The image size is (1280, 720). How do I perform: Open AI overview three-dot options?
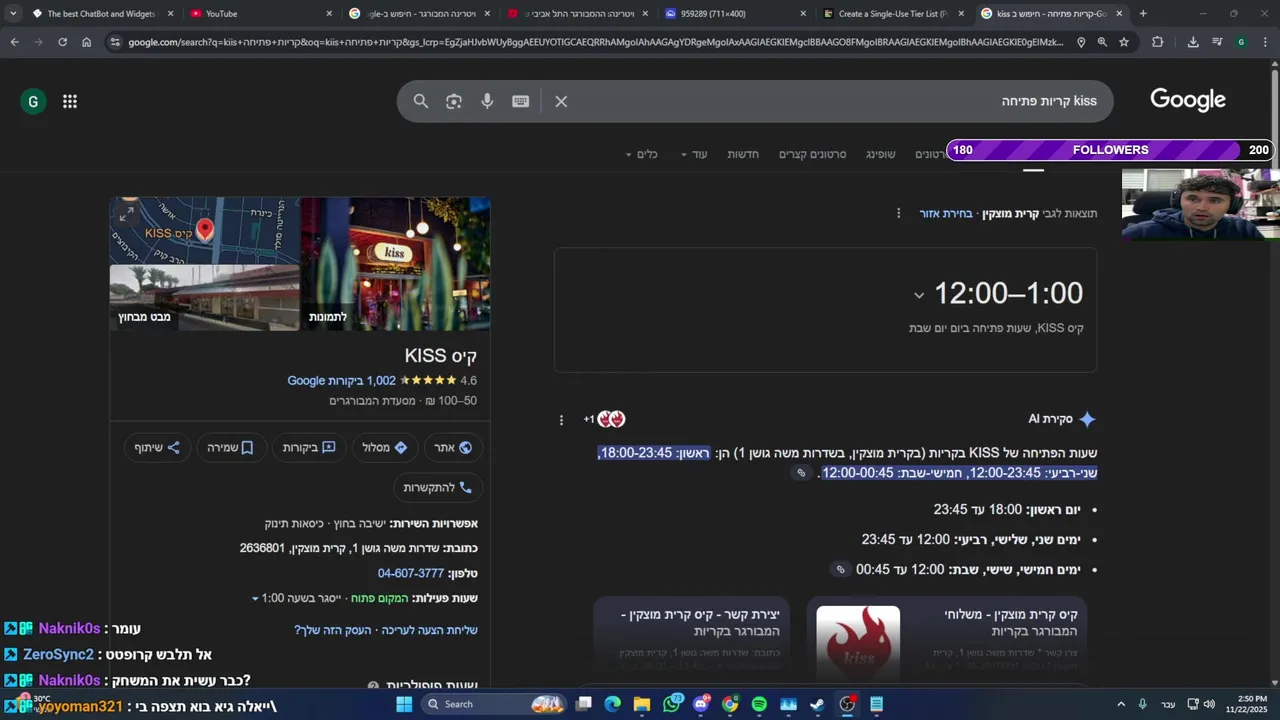click(561, 420)
